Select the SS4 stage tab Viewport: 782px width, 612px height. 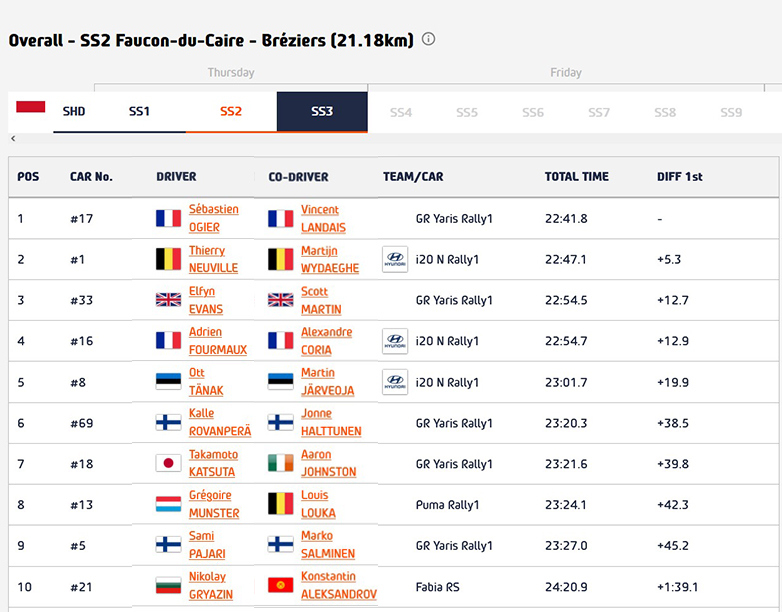coord(401,113)
